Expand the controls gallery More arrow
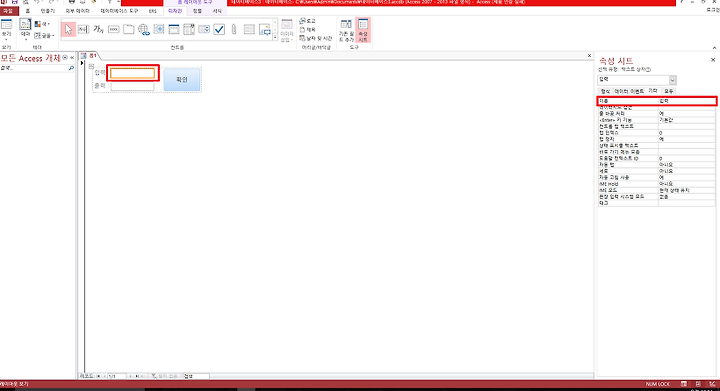 tap(275, 38)
